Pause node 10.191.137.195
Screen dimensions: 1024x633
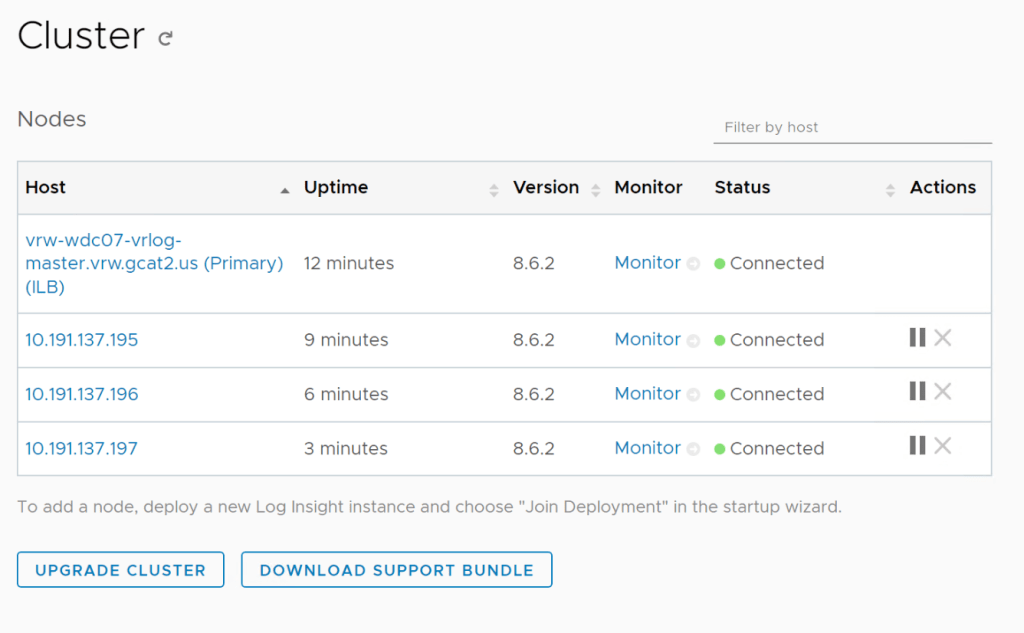point(917,338)
